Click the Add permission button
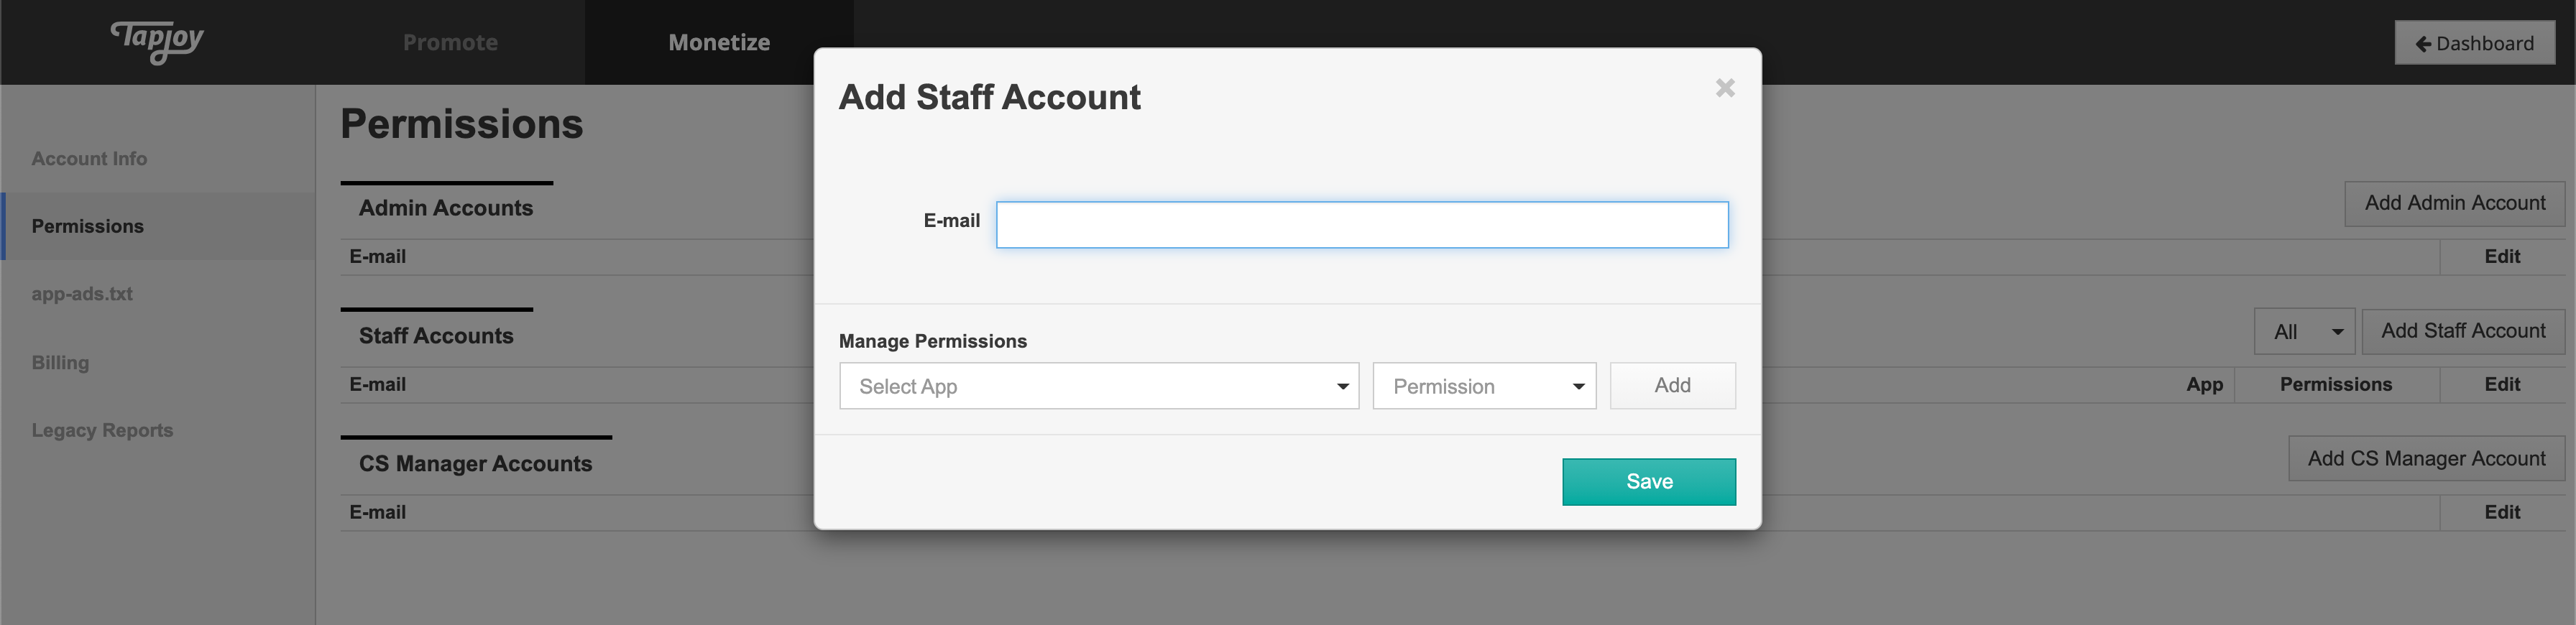Viewport: 2576px width, 625px height. click(x=1671, y=386)
